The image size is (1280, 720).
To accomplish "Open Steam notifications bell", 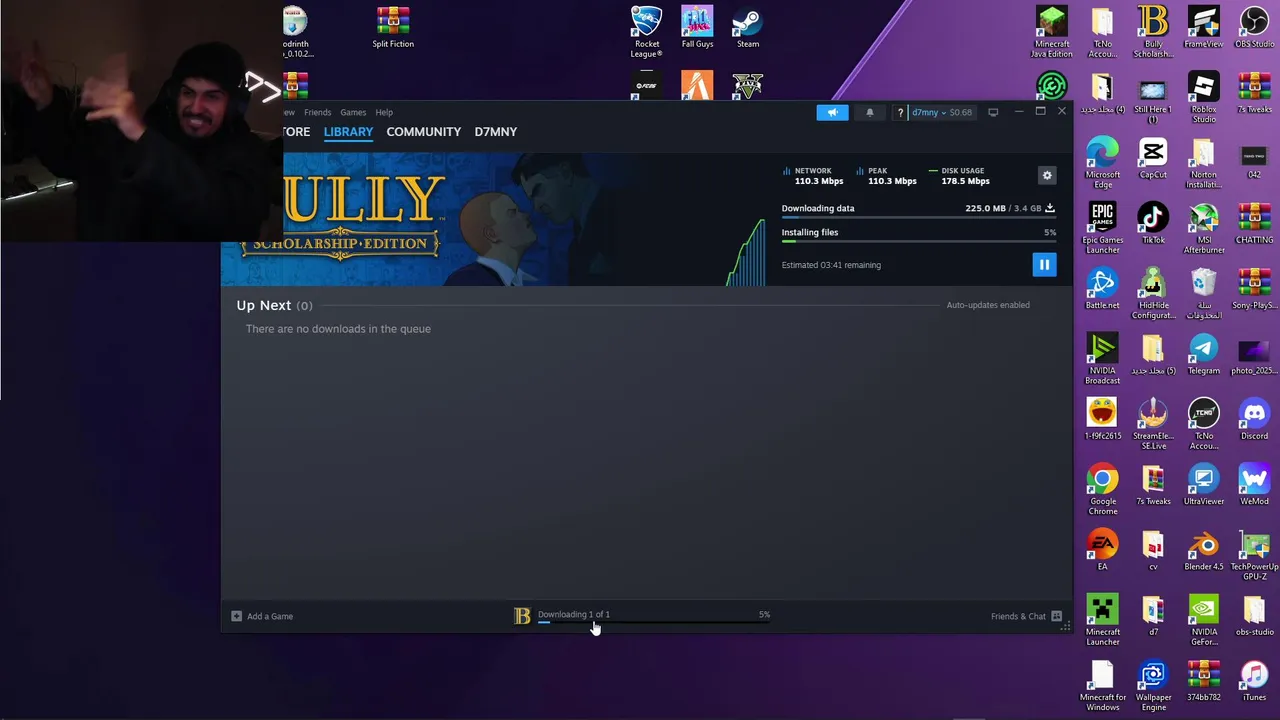I will click(x=870, y=112).
